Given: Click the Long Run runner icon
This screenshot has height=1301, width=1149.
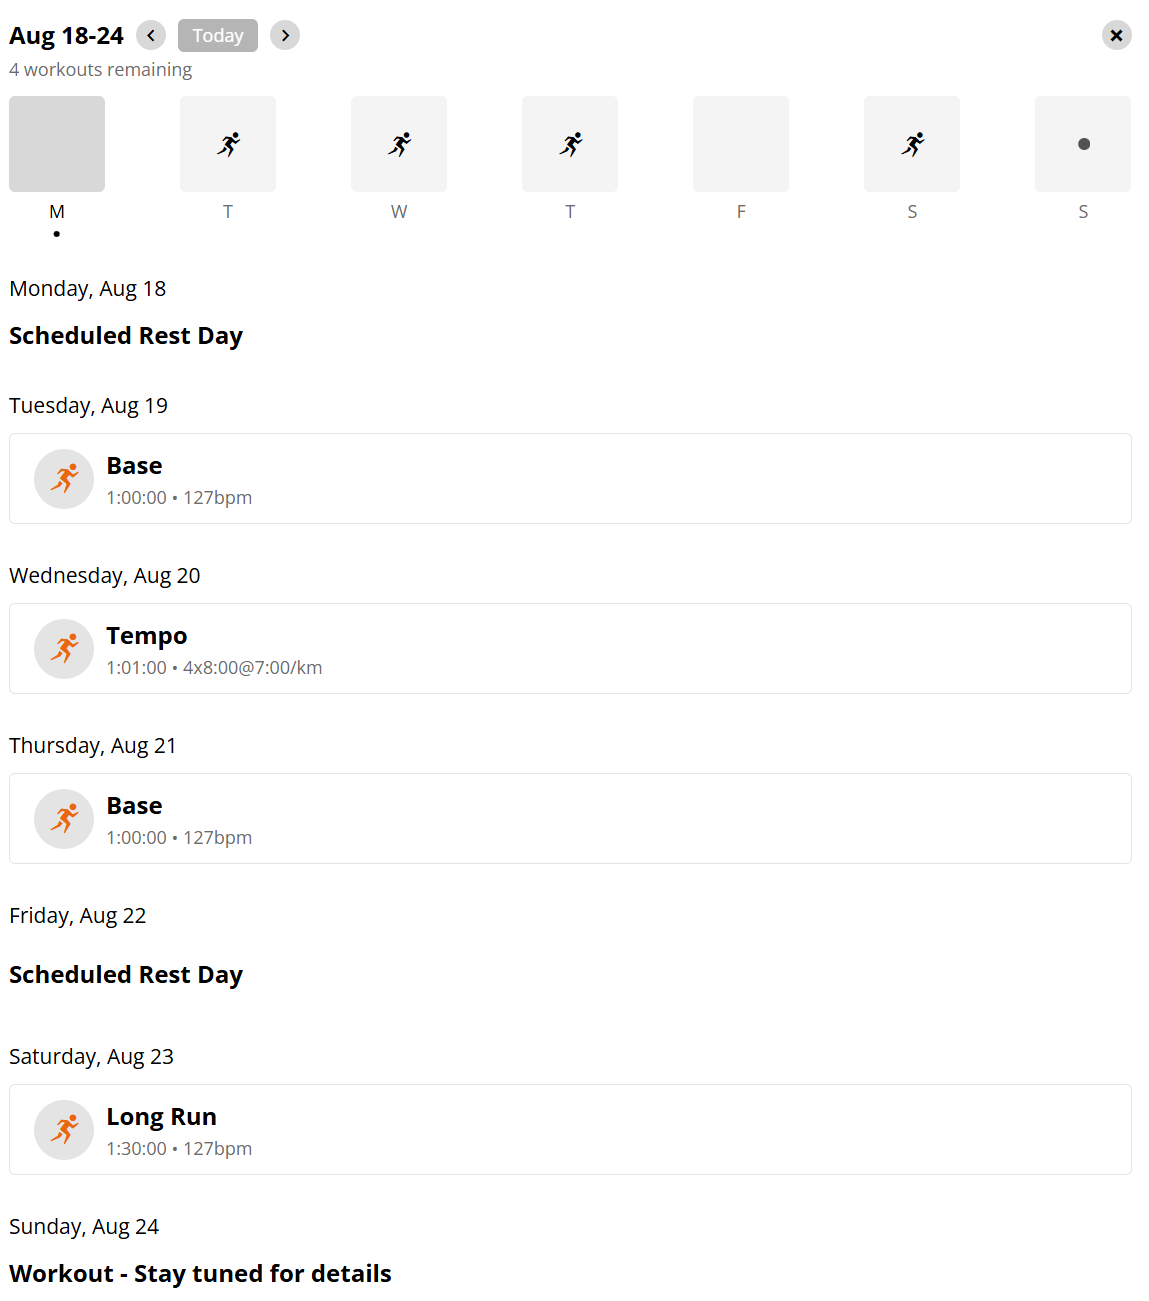Looking at the screenshot, I should [x=64, y=1130].
